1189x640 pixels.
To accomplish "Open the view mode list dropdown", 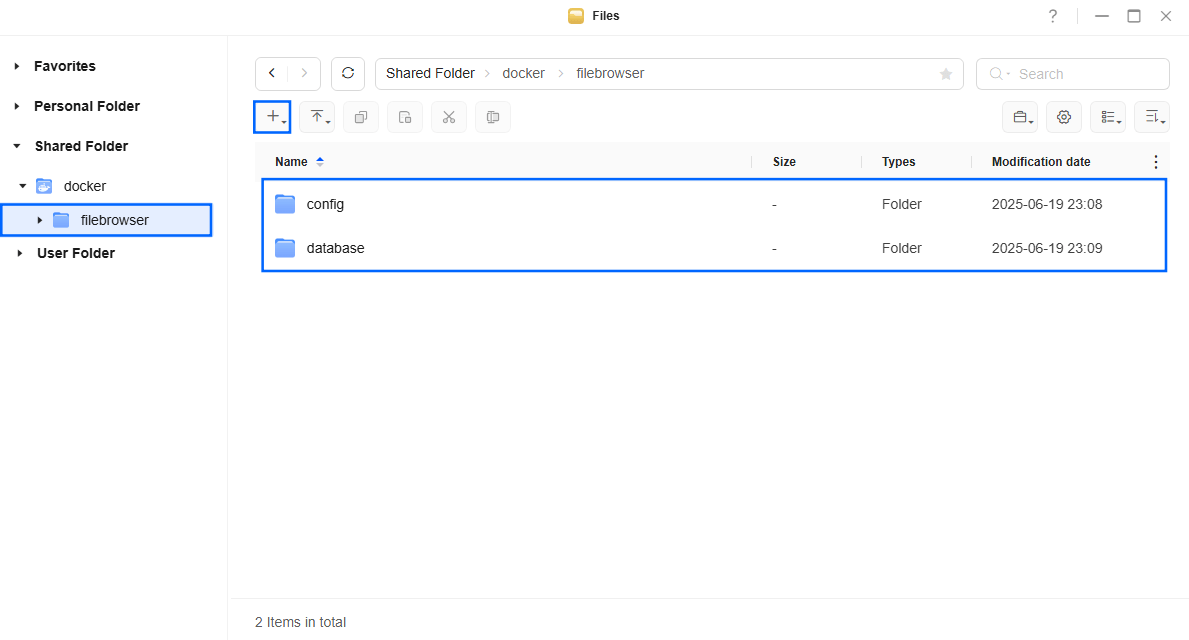I will coord(1108,118).
